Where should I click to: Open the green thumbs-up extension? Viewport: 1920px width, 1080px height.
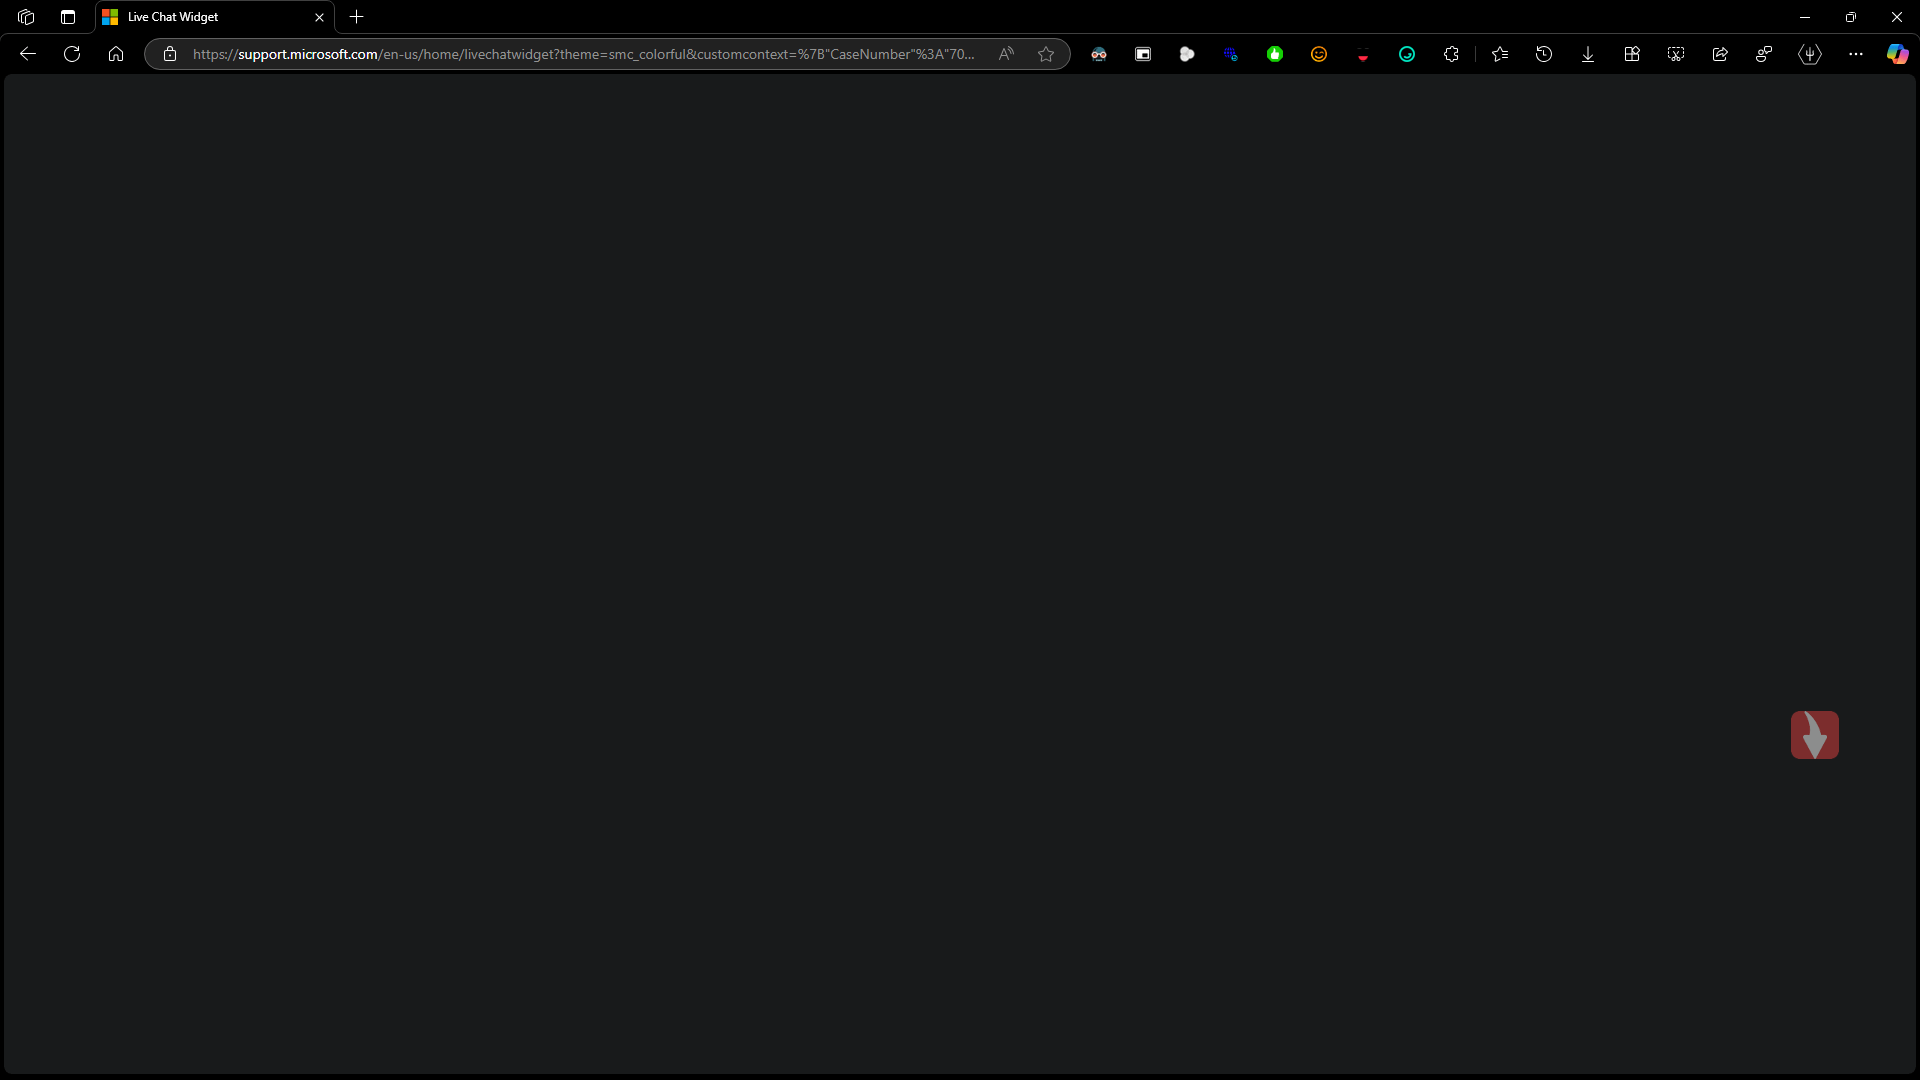pyautogui.click(x=1275, y=54)
